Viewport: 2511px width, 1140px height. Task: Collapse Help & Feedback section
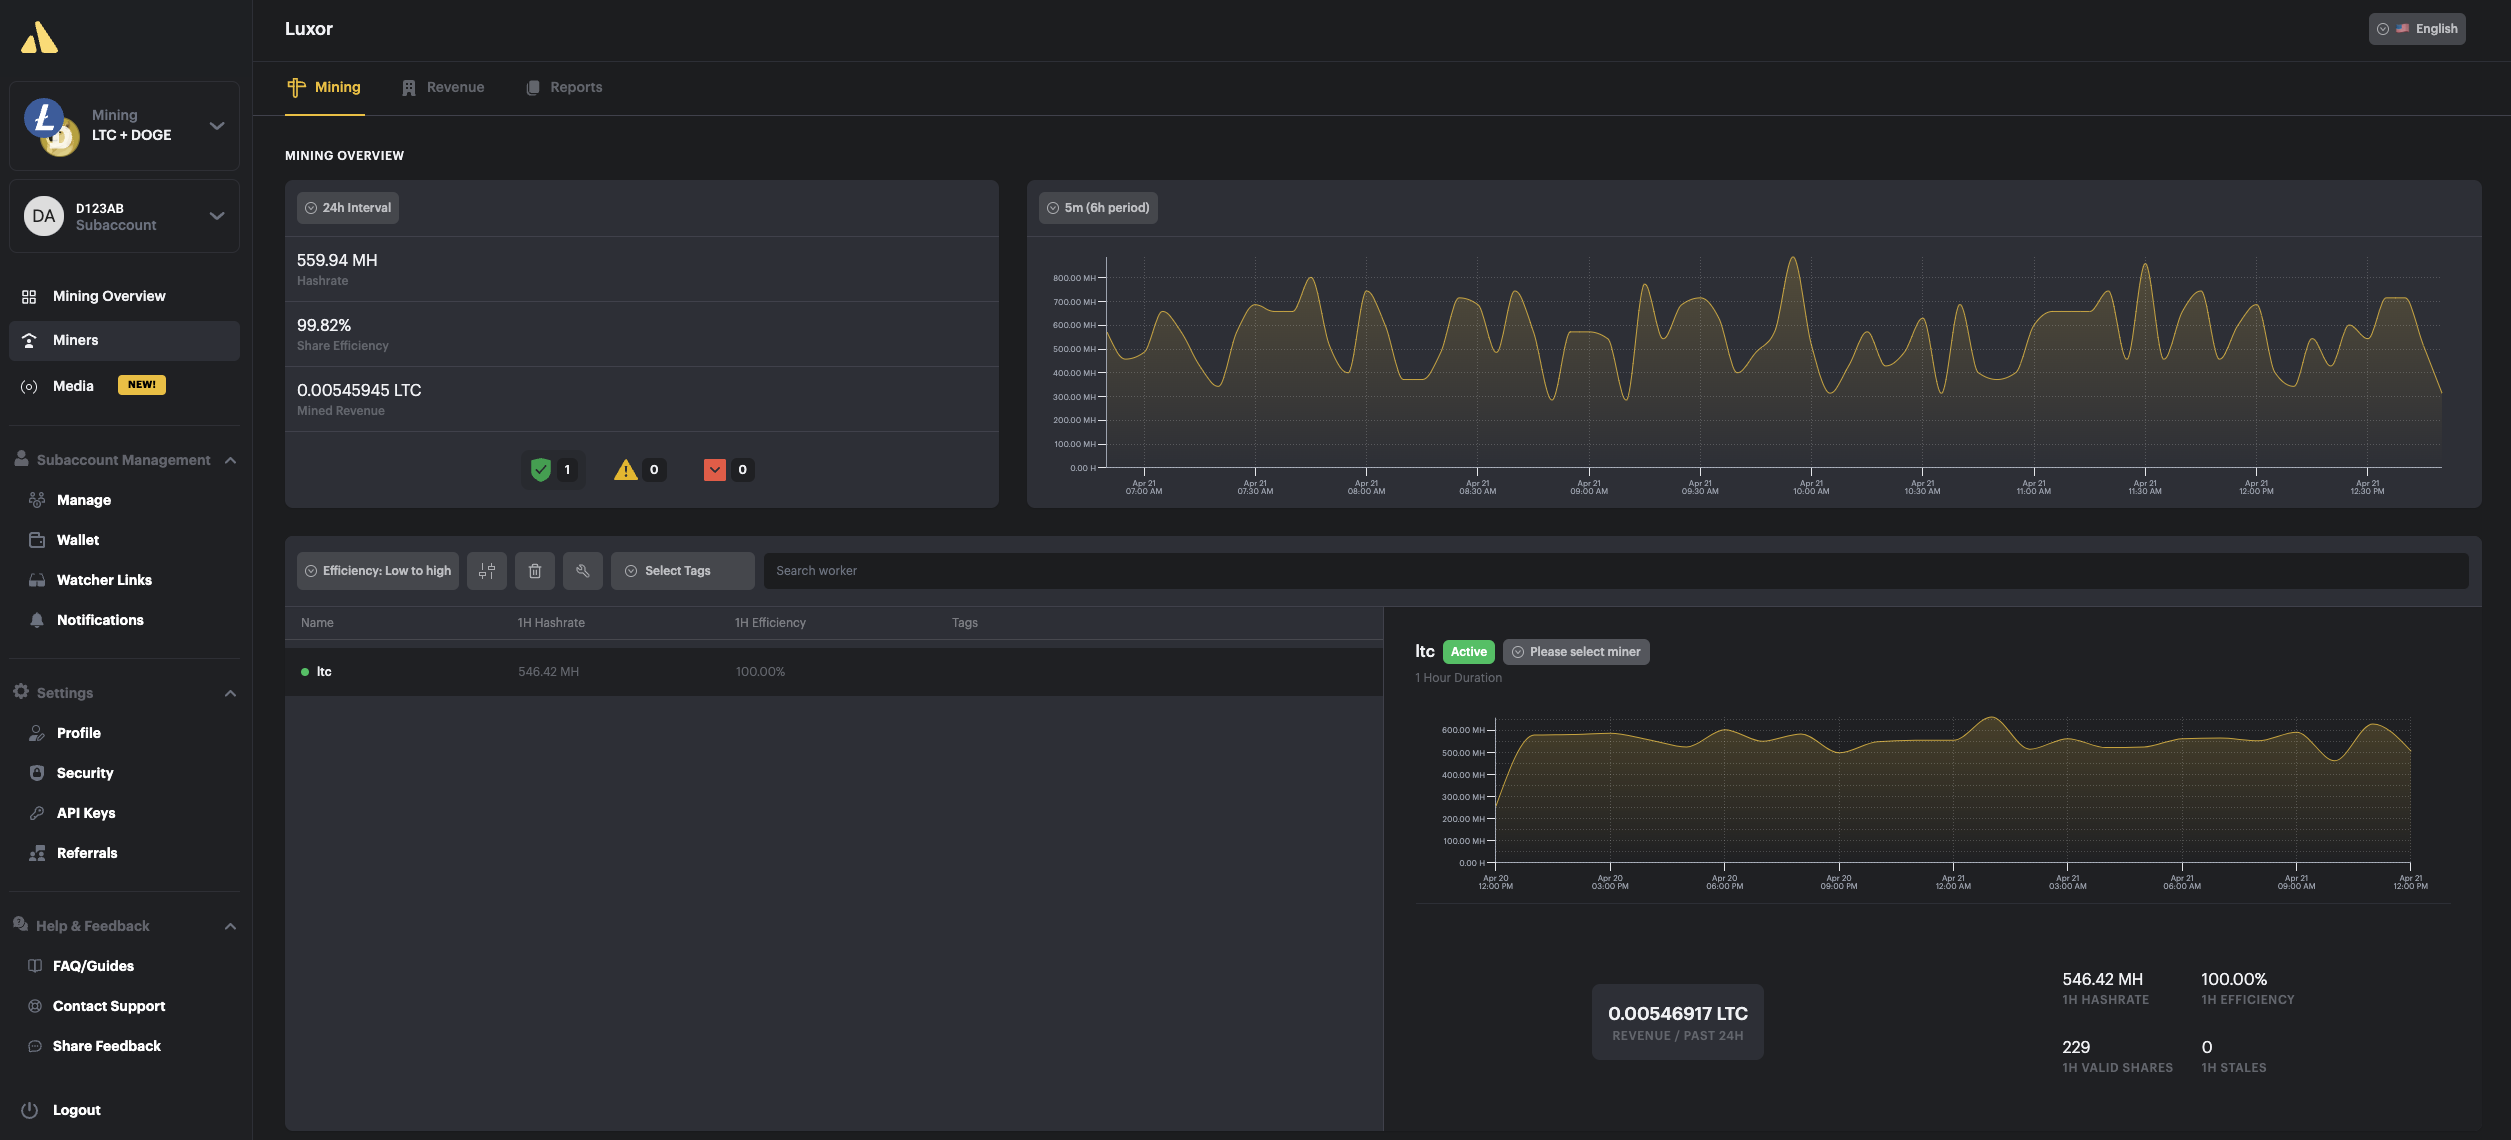point(229,925)
